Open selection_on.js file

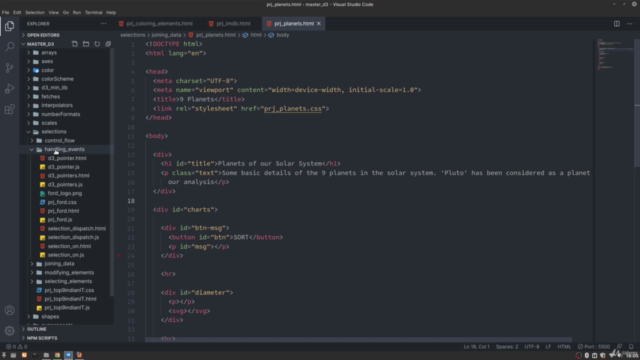coord(66,255)
